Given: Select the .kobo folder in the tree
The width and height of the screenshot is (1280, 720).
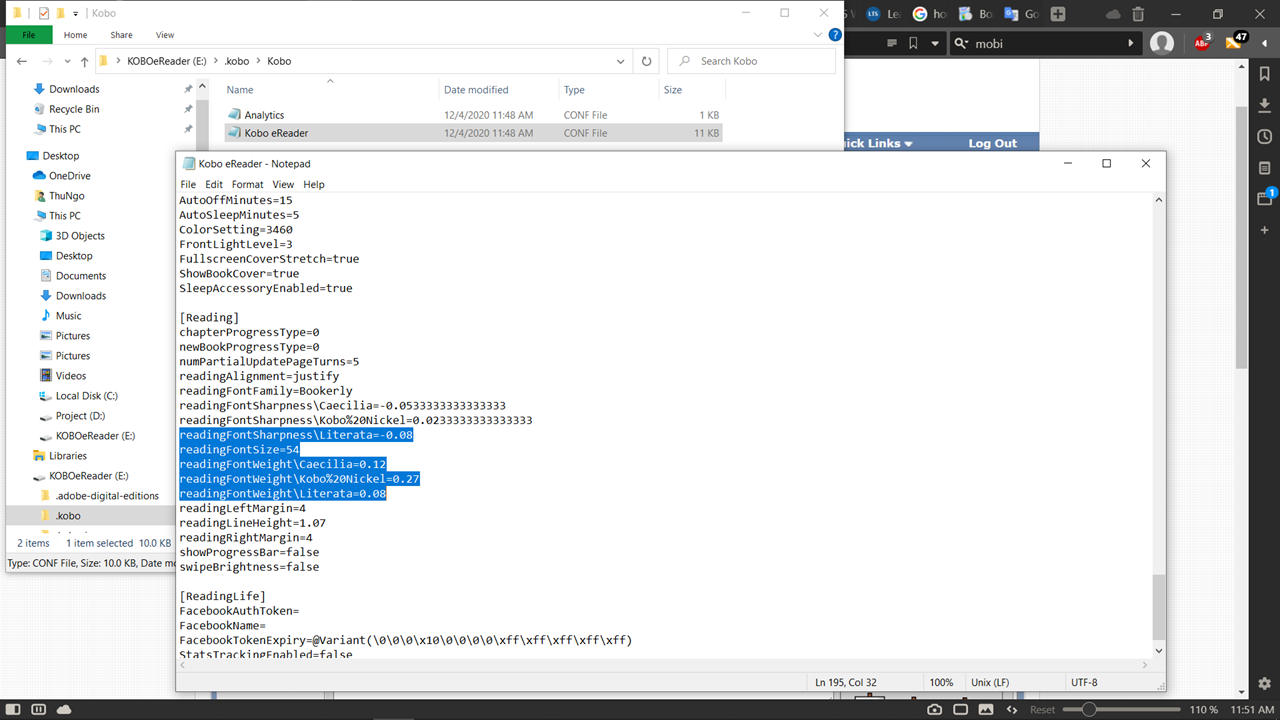Looking at the screenshot, I should [x=68, y=516].
